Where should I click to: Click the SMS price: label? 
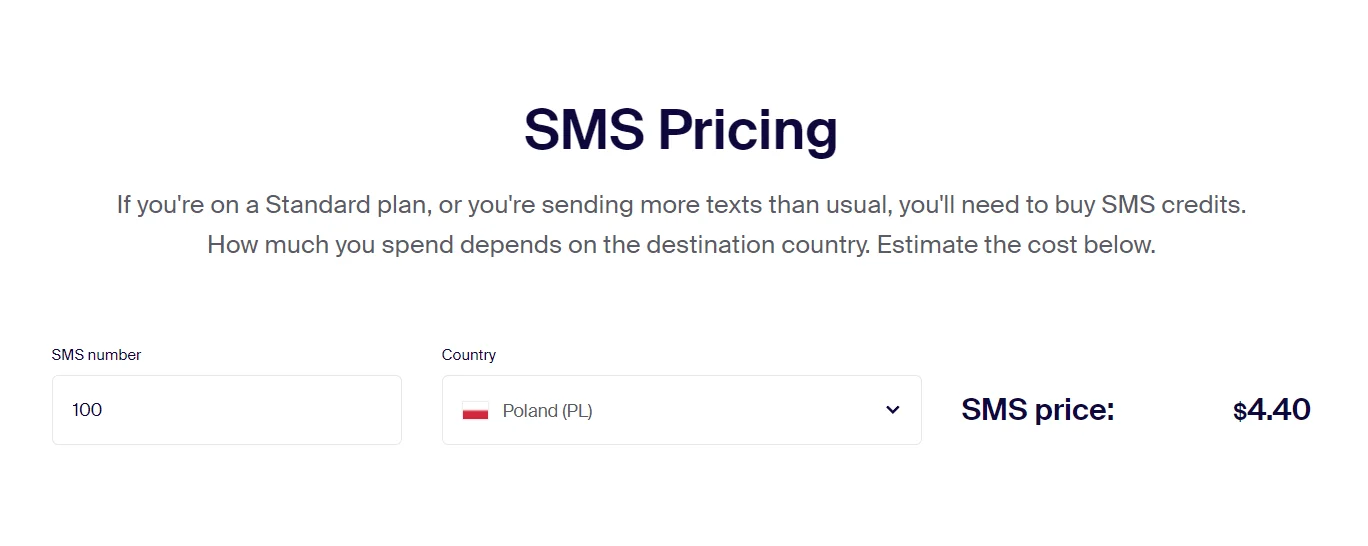pyautogui.click(x=1037, y=410)
